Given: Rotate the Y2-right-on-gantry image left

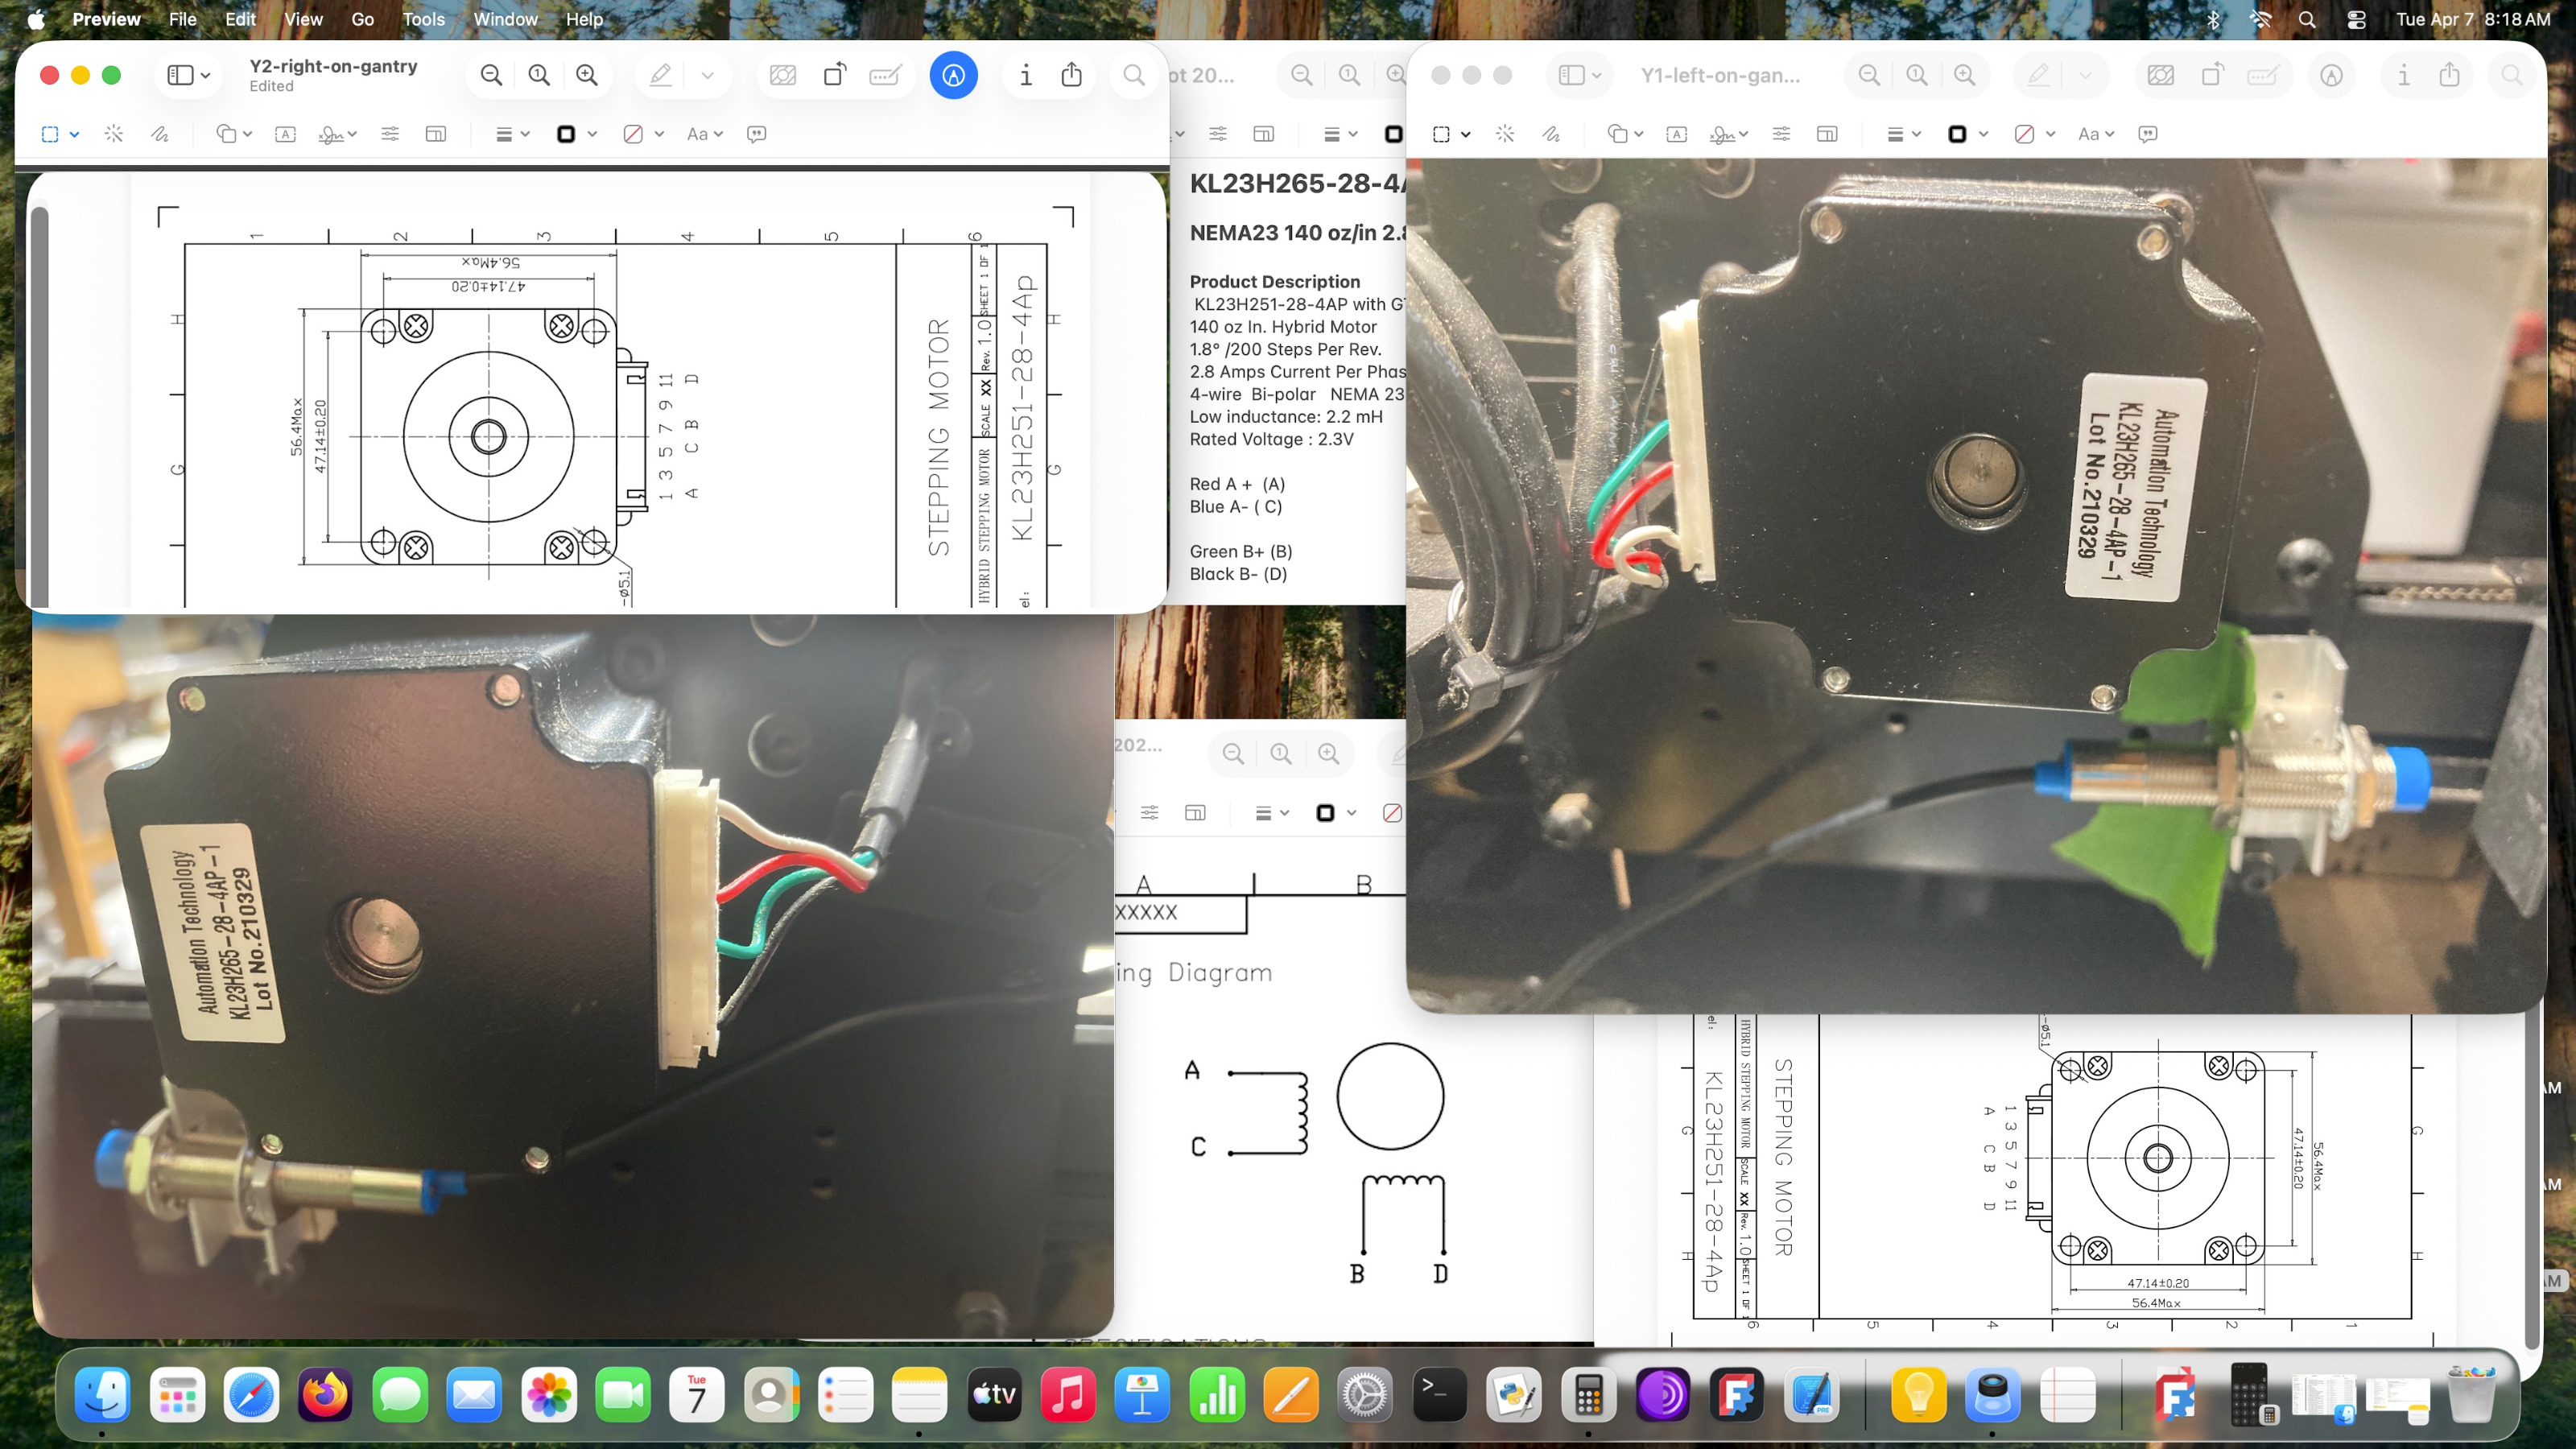Looking at the screenshot, I should [834, 75].
